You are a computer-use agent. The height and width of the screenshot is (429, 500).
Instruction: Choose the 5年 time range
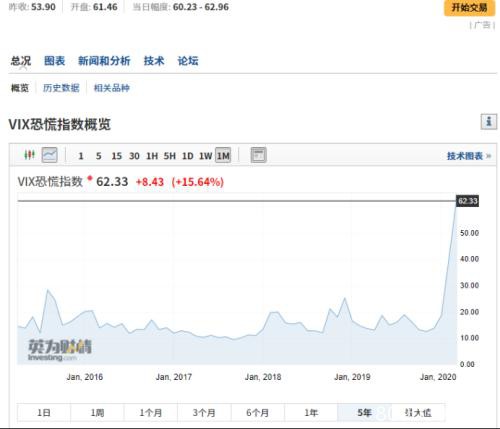pyautogui.click(x=364, y=413)
